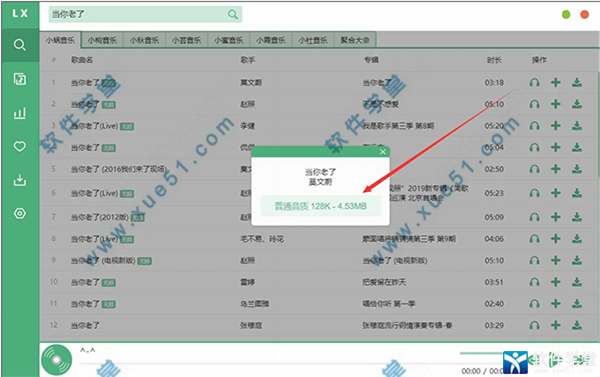This screenshot has height=377, width=600.
Task: Click the 时长 column header
Action: coord(494,60)
